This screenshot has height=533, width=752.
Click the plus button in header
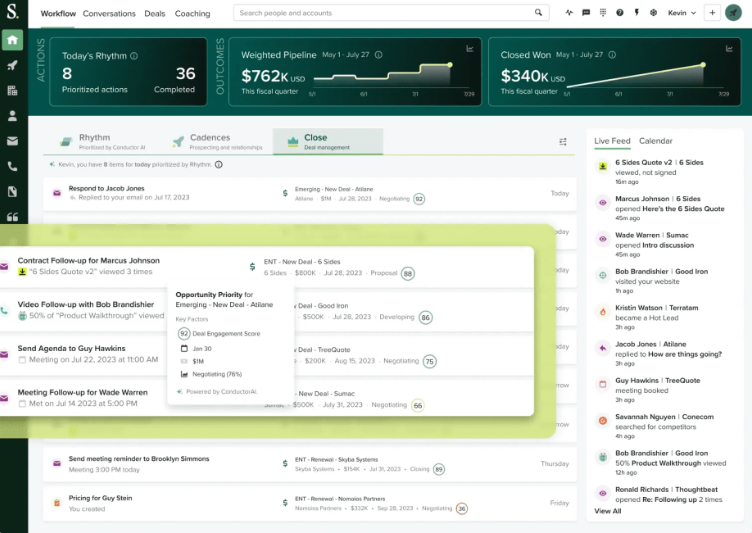pyautogui.click(x=712, y=13)
